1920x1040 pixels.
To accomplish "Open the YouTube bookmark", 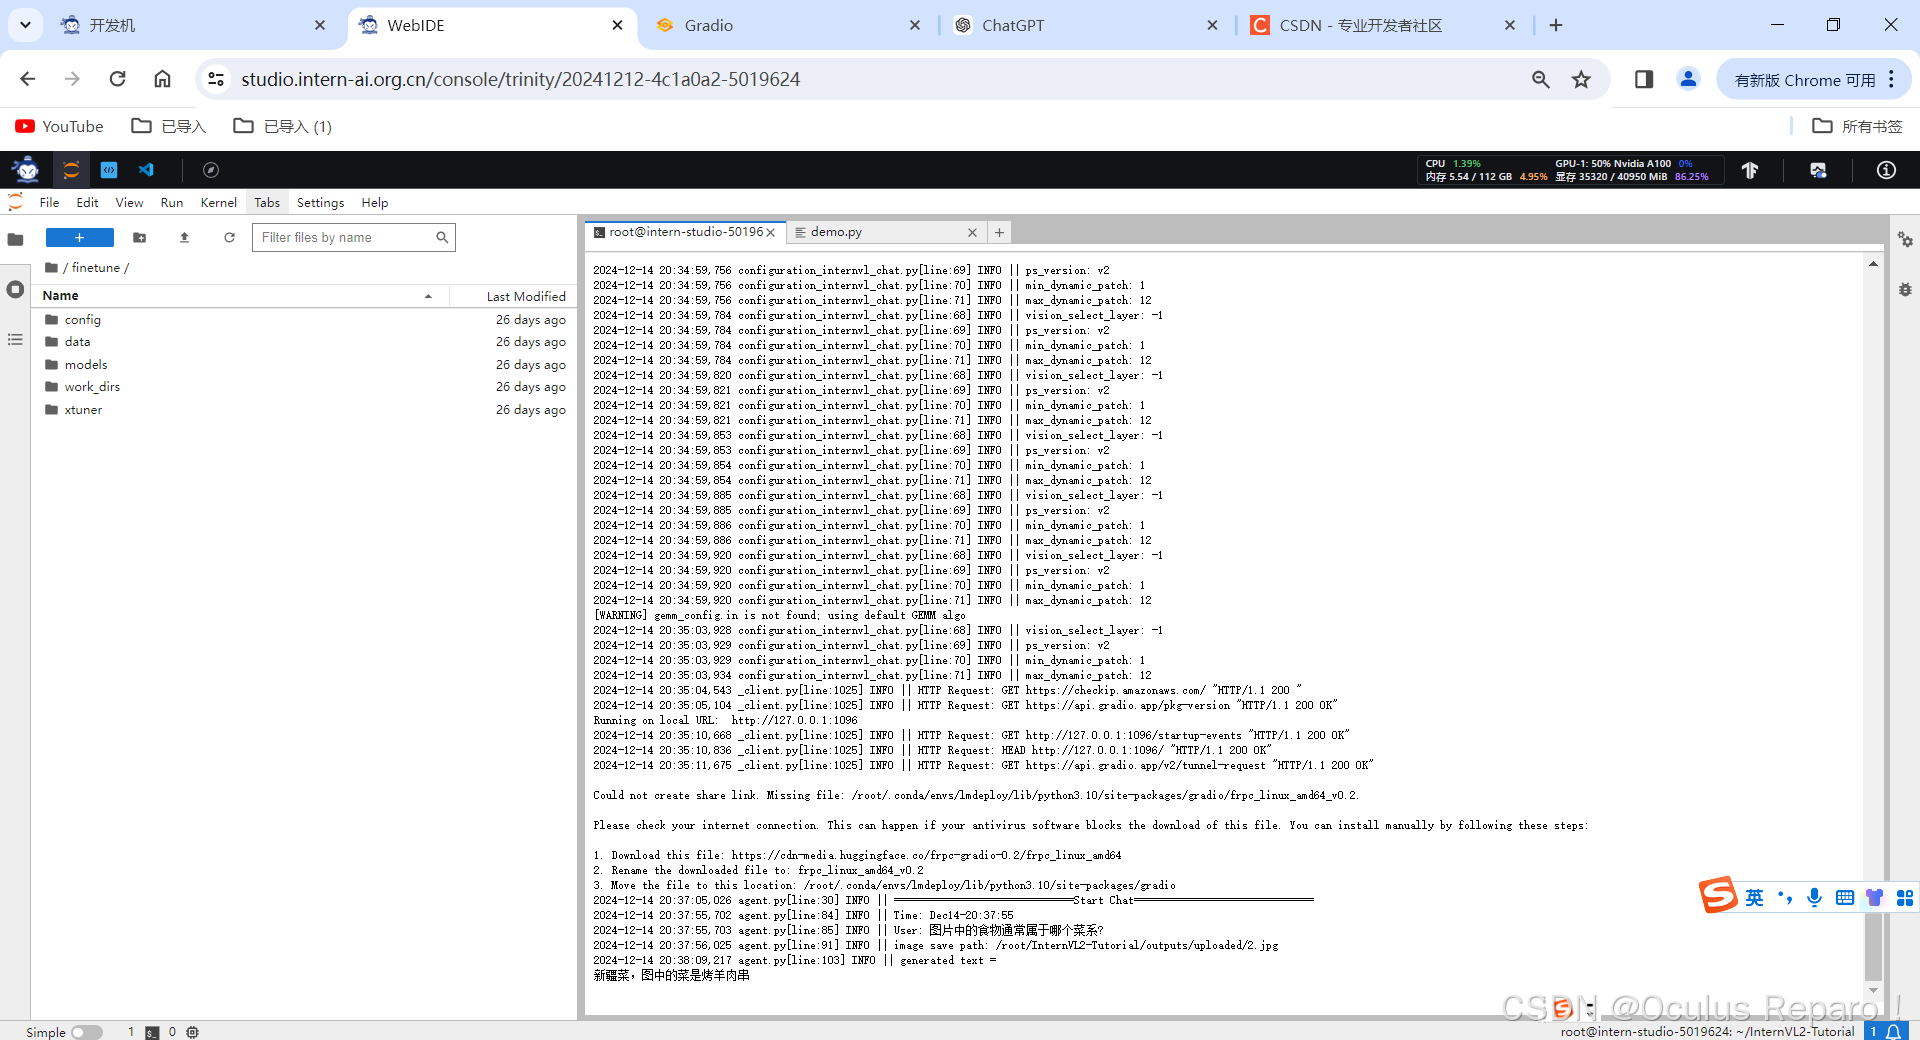I will pos(58,126).
